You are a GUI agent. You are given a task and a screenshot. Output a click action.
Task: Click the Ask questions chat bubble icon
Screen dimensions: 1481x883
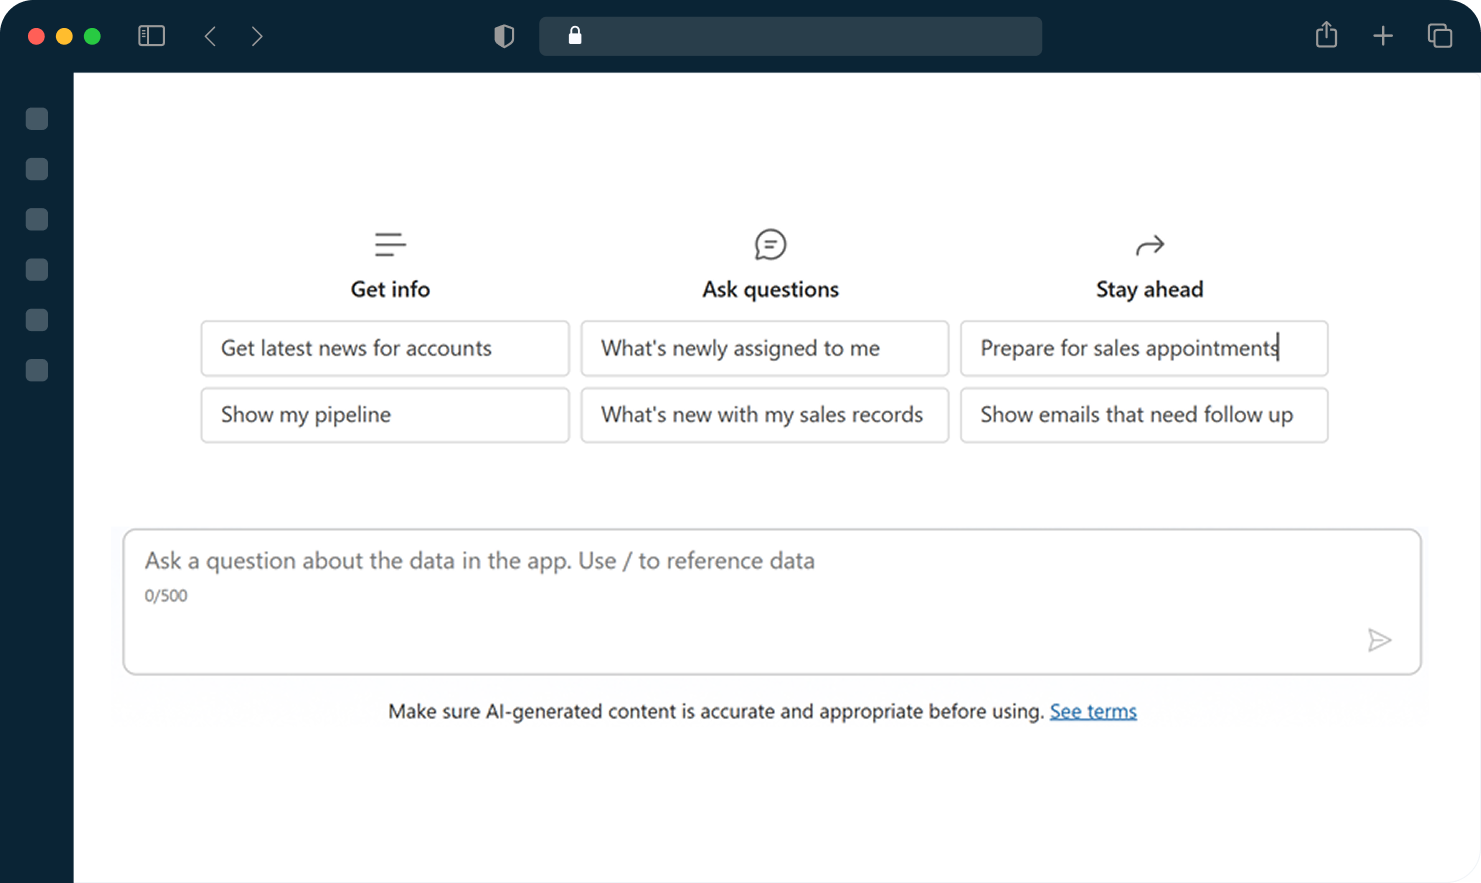coord(770,244)
